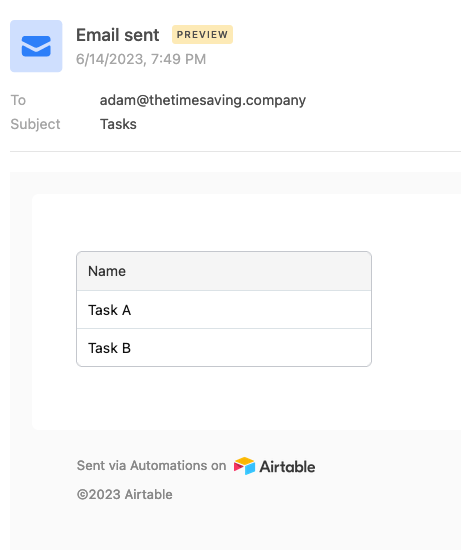
Task: Click the yellow PREVIEW badge
Action: pyautogui.click(x=202, y=34)
